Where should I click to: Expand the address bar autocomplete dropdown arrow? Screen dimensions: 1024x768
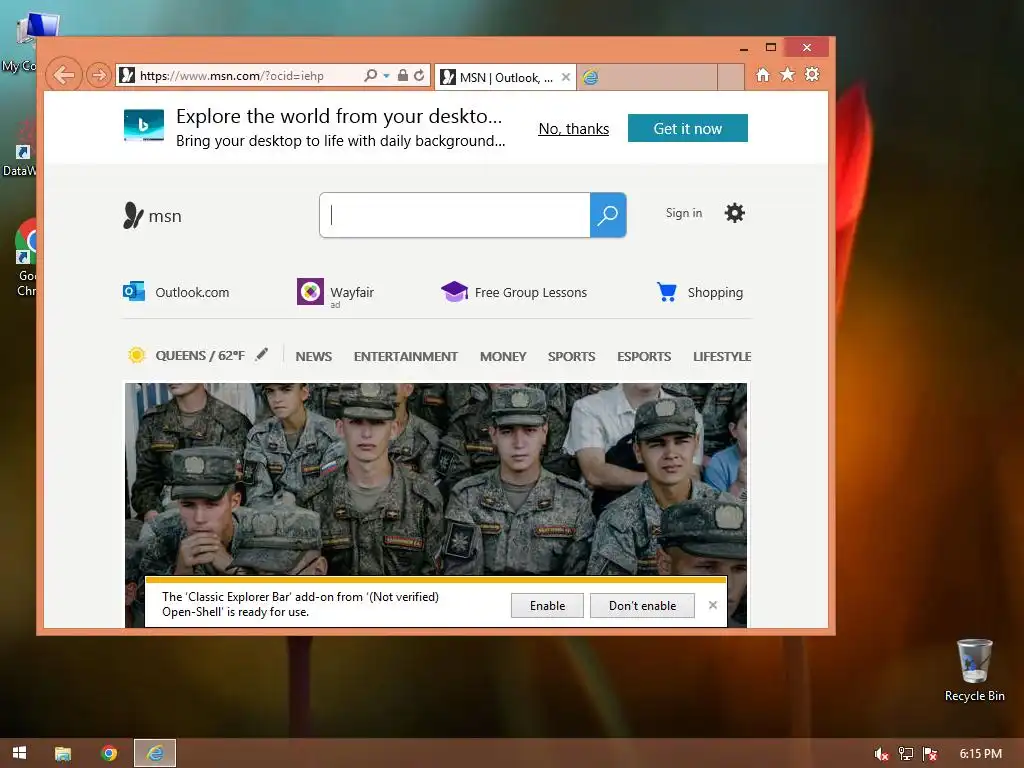(x=387, y=76)
